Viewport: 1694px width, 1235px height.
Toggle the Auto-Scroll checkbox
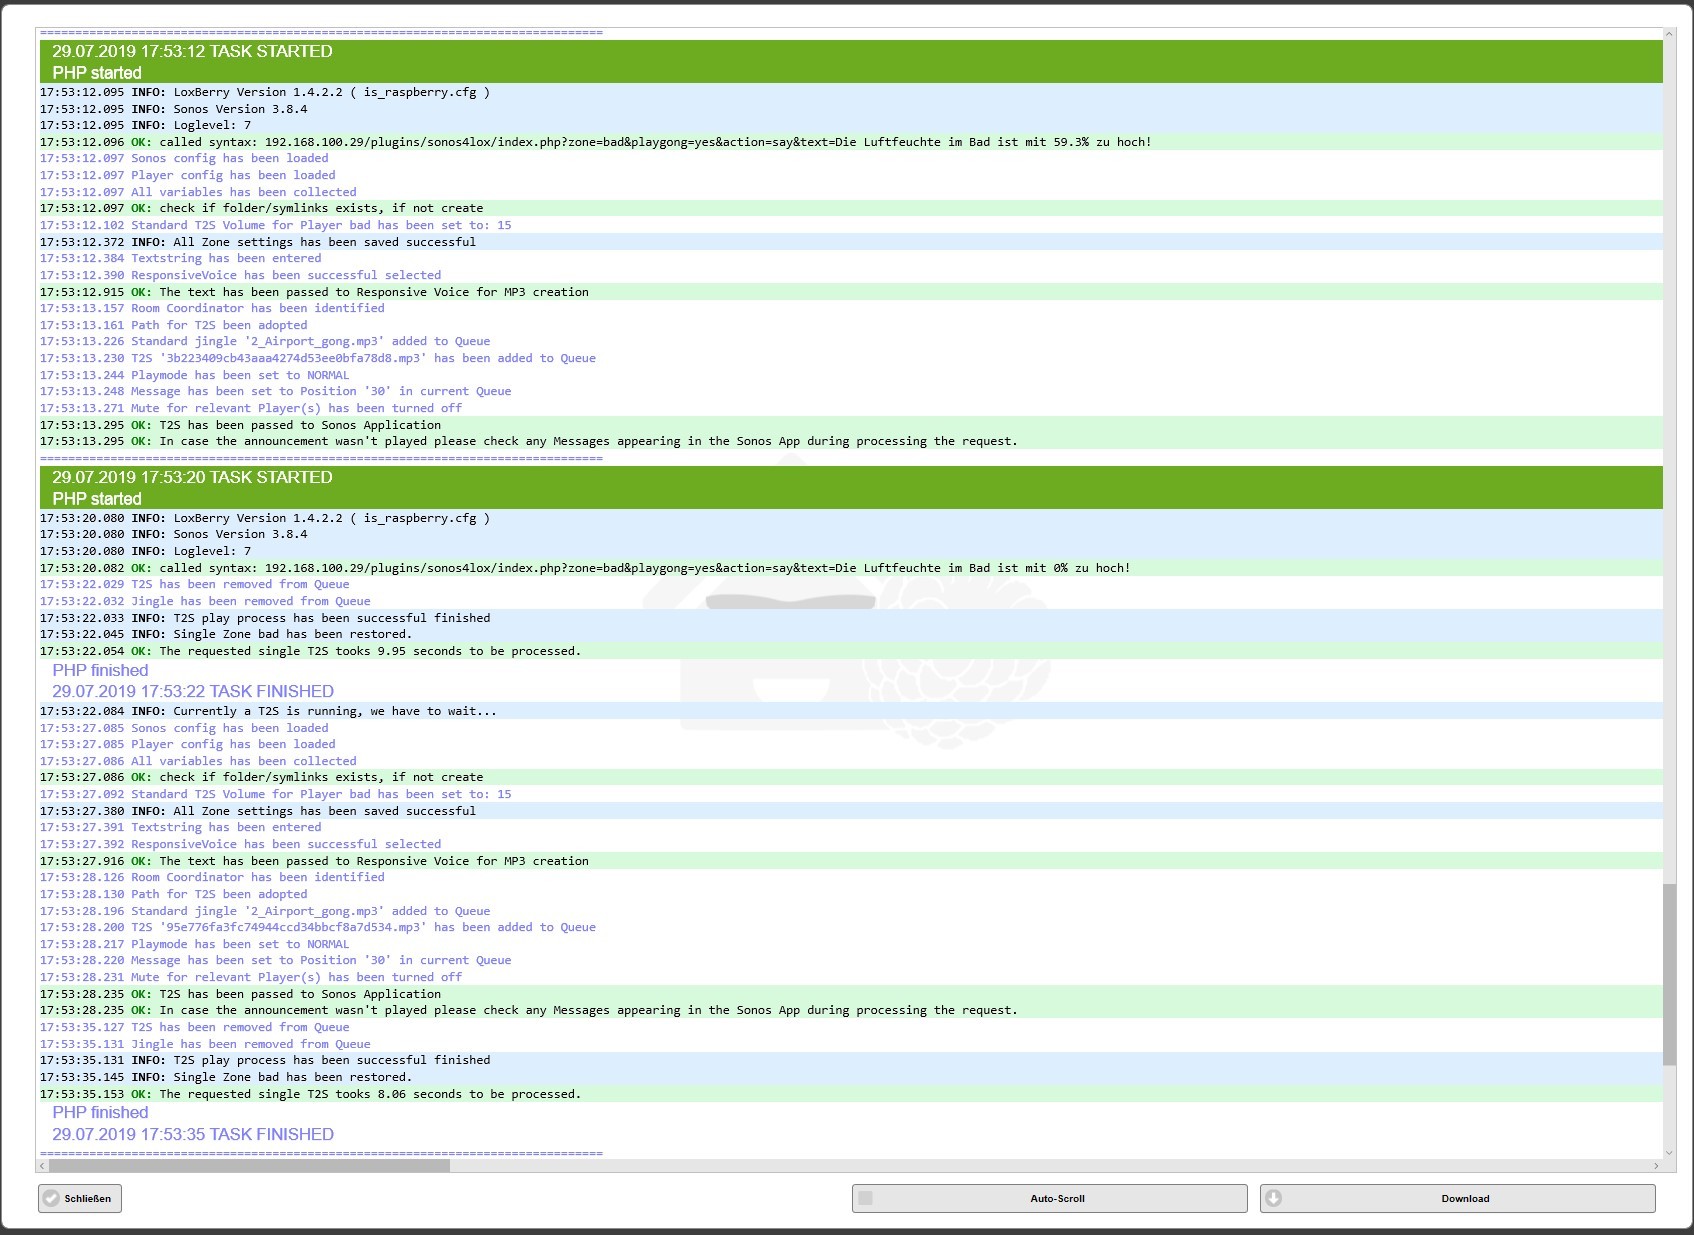click(x=866, y=1198)
